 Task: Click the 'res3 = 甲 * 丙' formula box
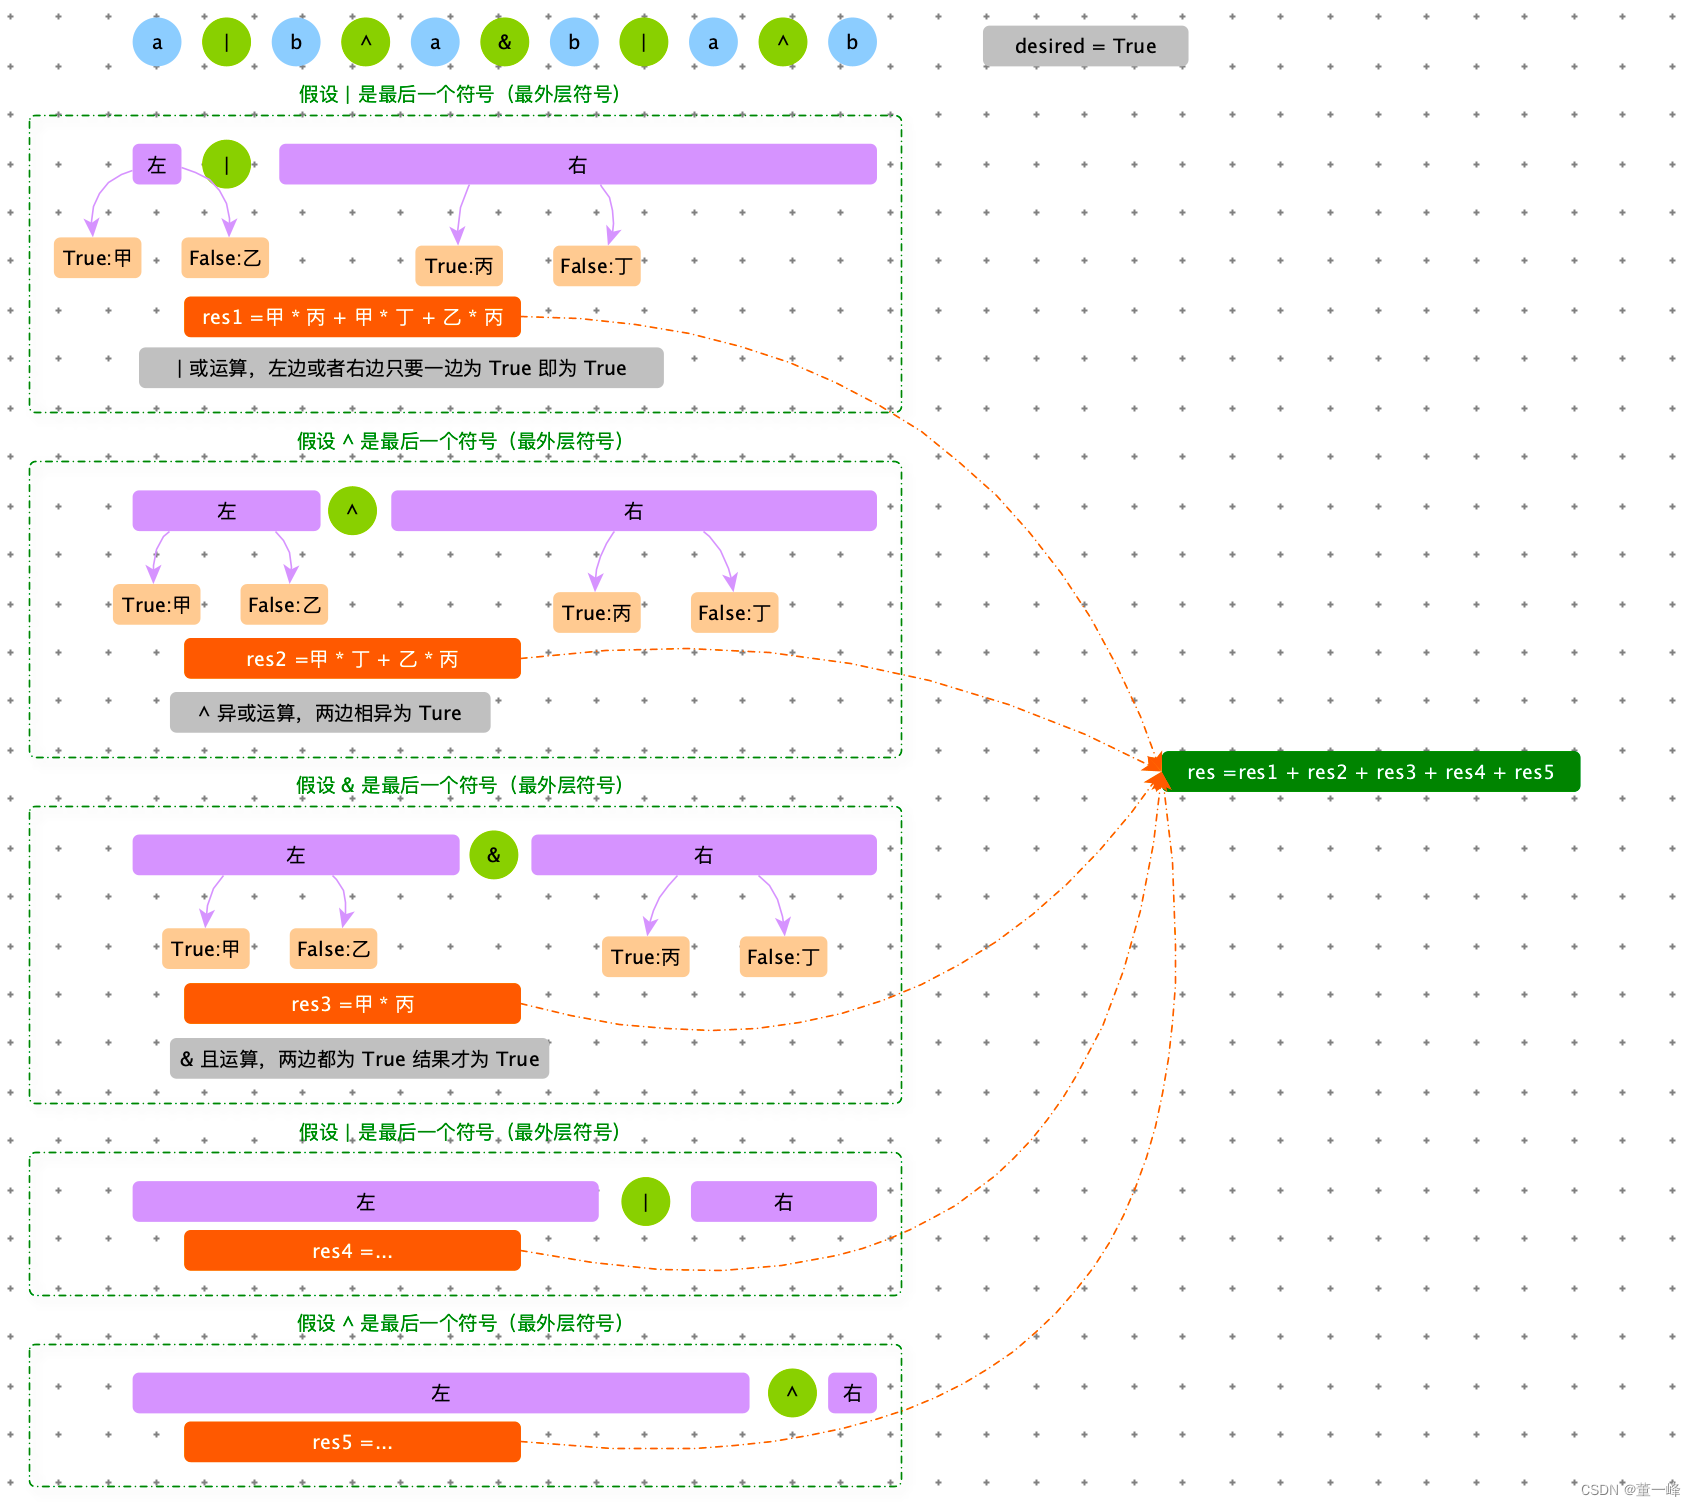point(352,1004)
